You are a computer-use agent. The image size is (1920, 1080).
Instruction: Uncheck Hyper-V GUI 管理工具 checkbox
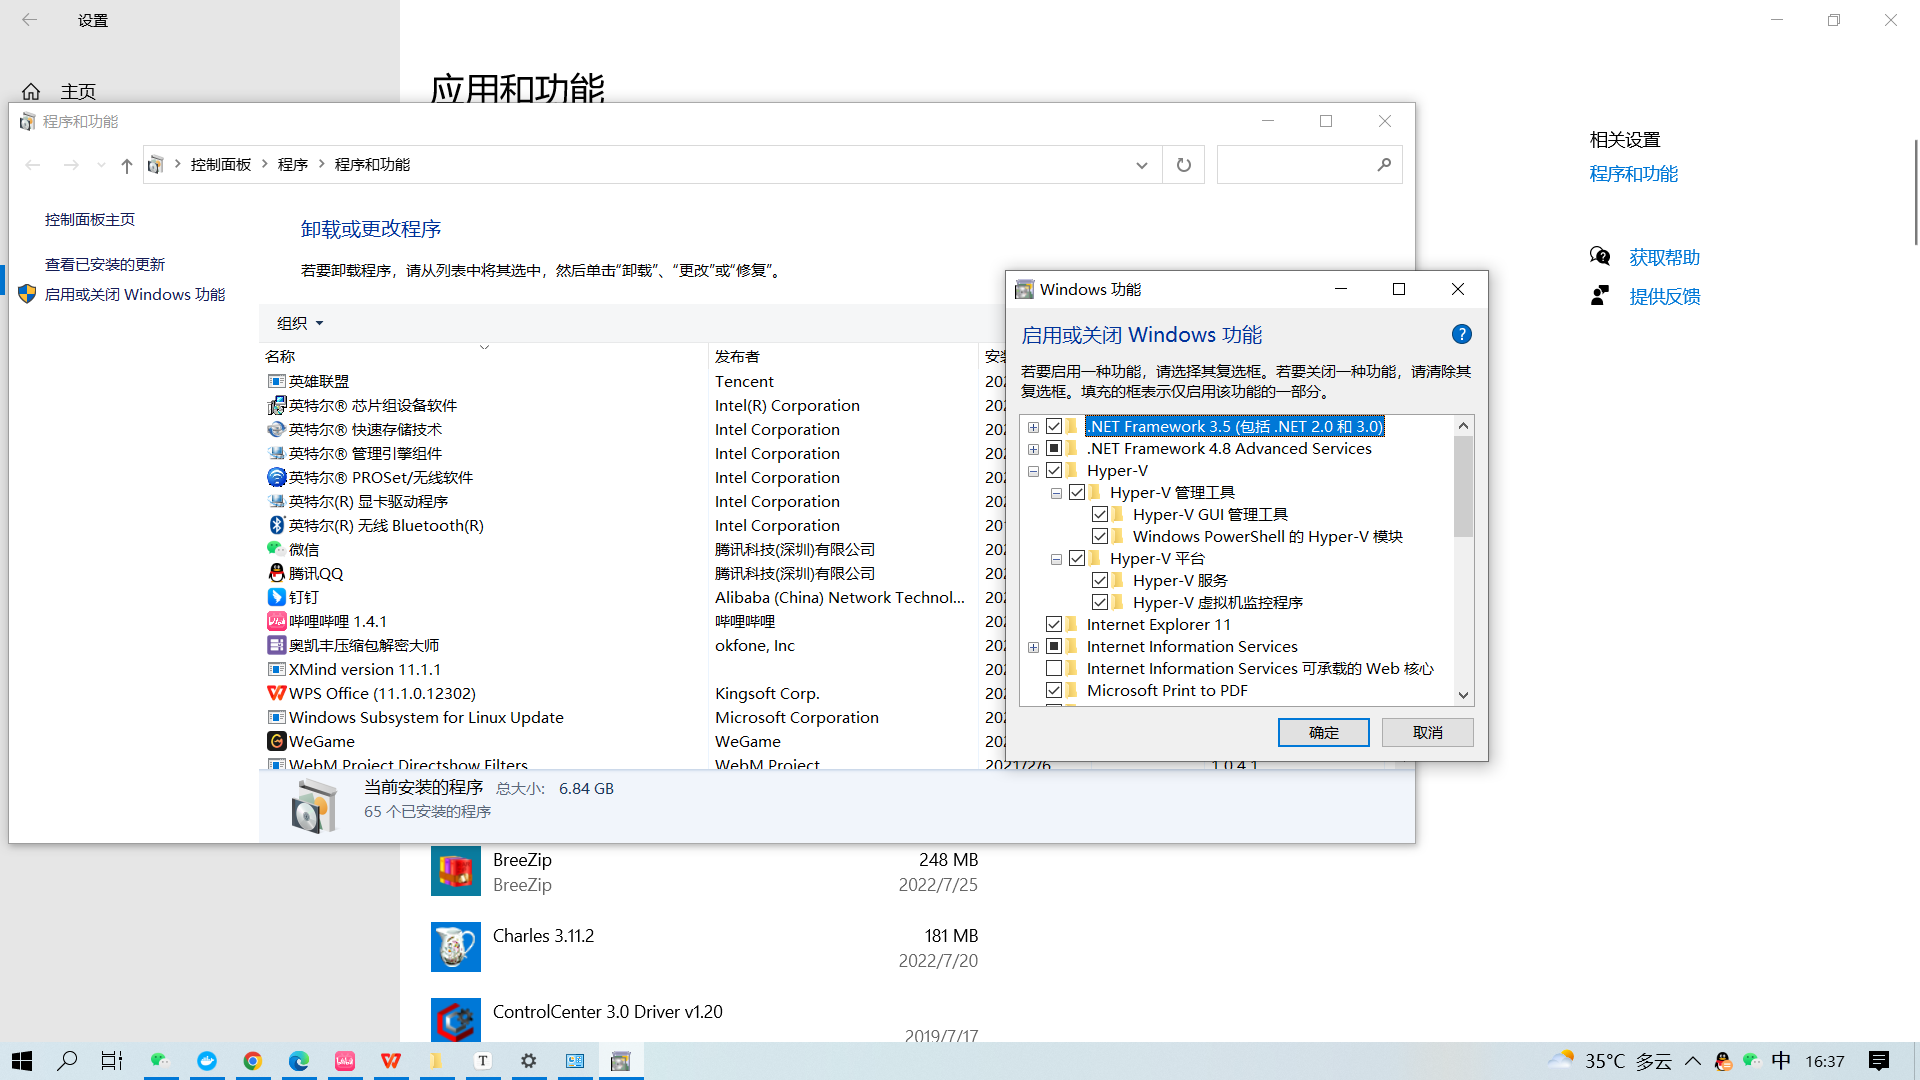pyautogui.click(x=1100, y=514)
